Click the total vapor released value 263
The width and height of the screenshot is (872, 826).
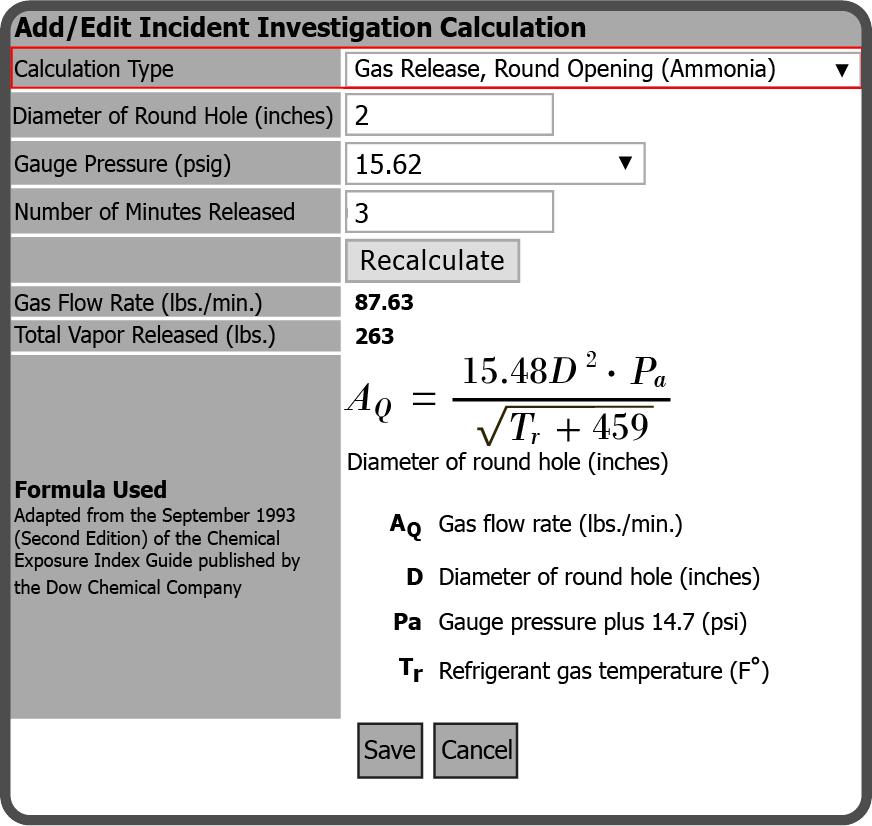click(x=375, y=336)
